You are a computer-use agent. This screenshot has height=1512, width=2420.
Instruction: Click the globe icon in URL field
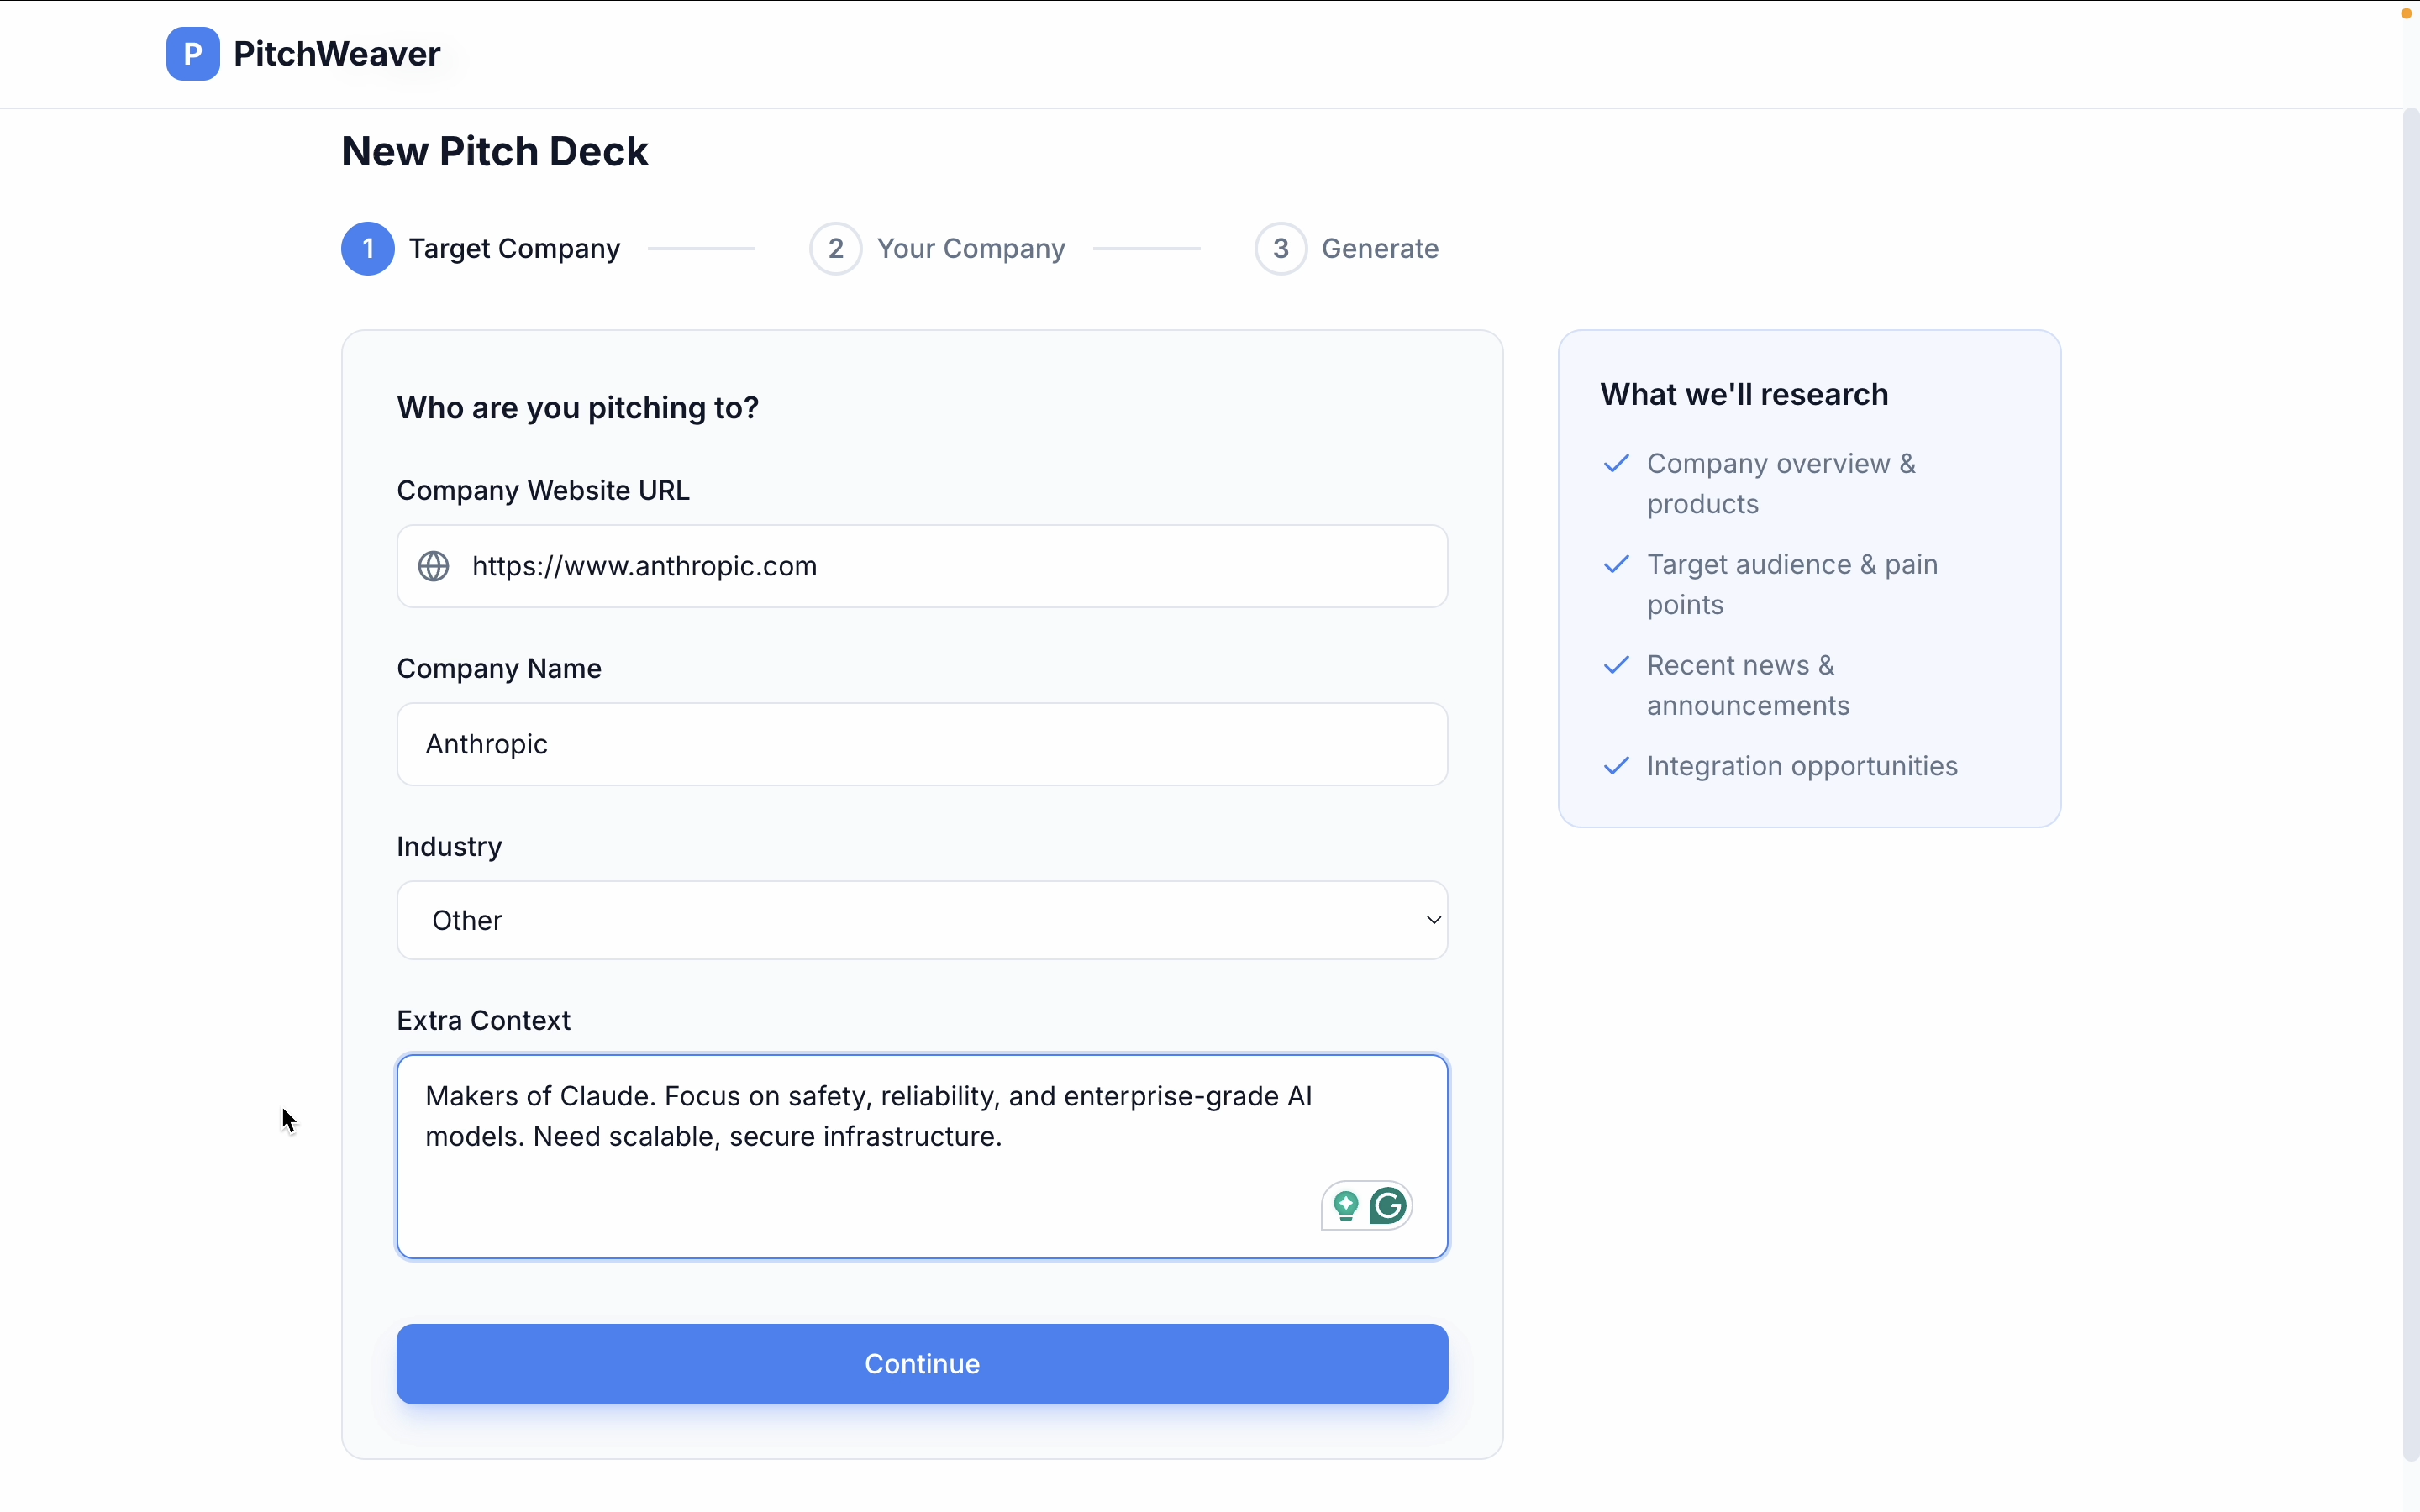click(x=433, y=566)
